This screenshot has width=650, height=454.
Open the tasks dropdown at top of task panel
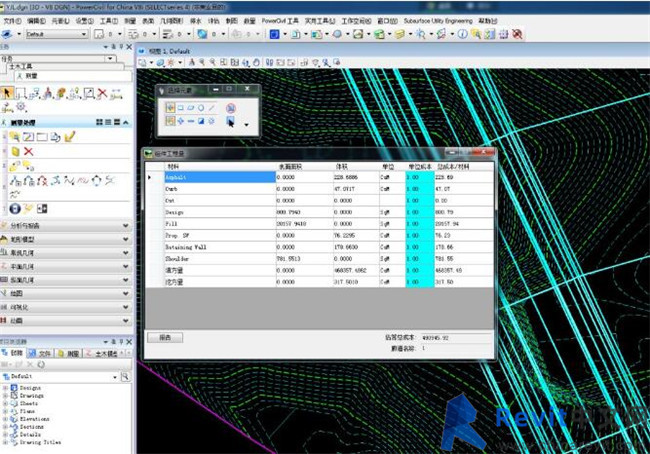[x=110, y=58]
